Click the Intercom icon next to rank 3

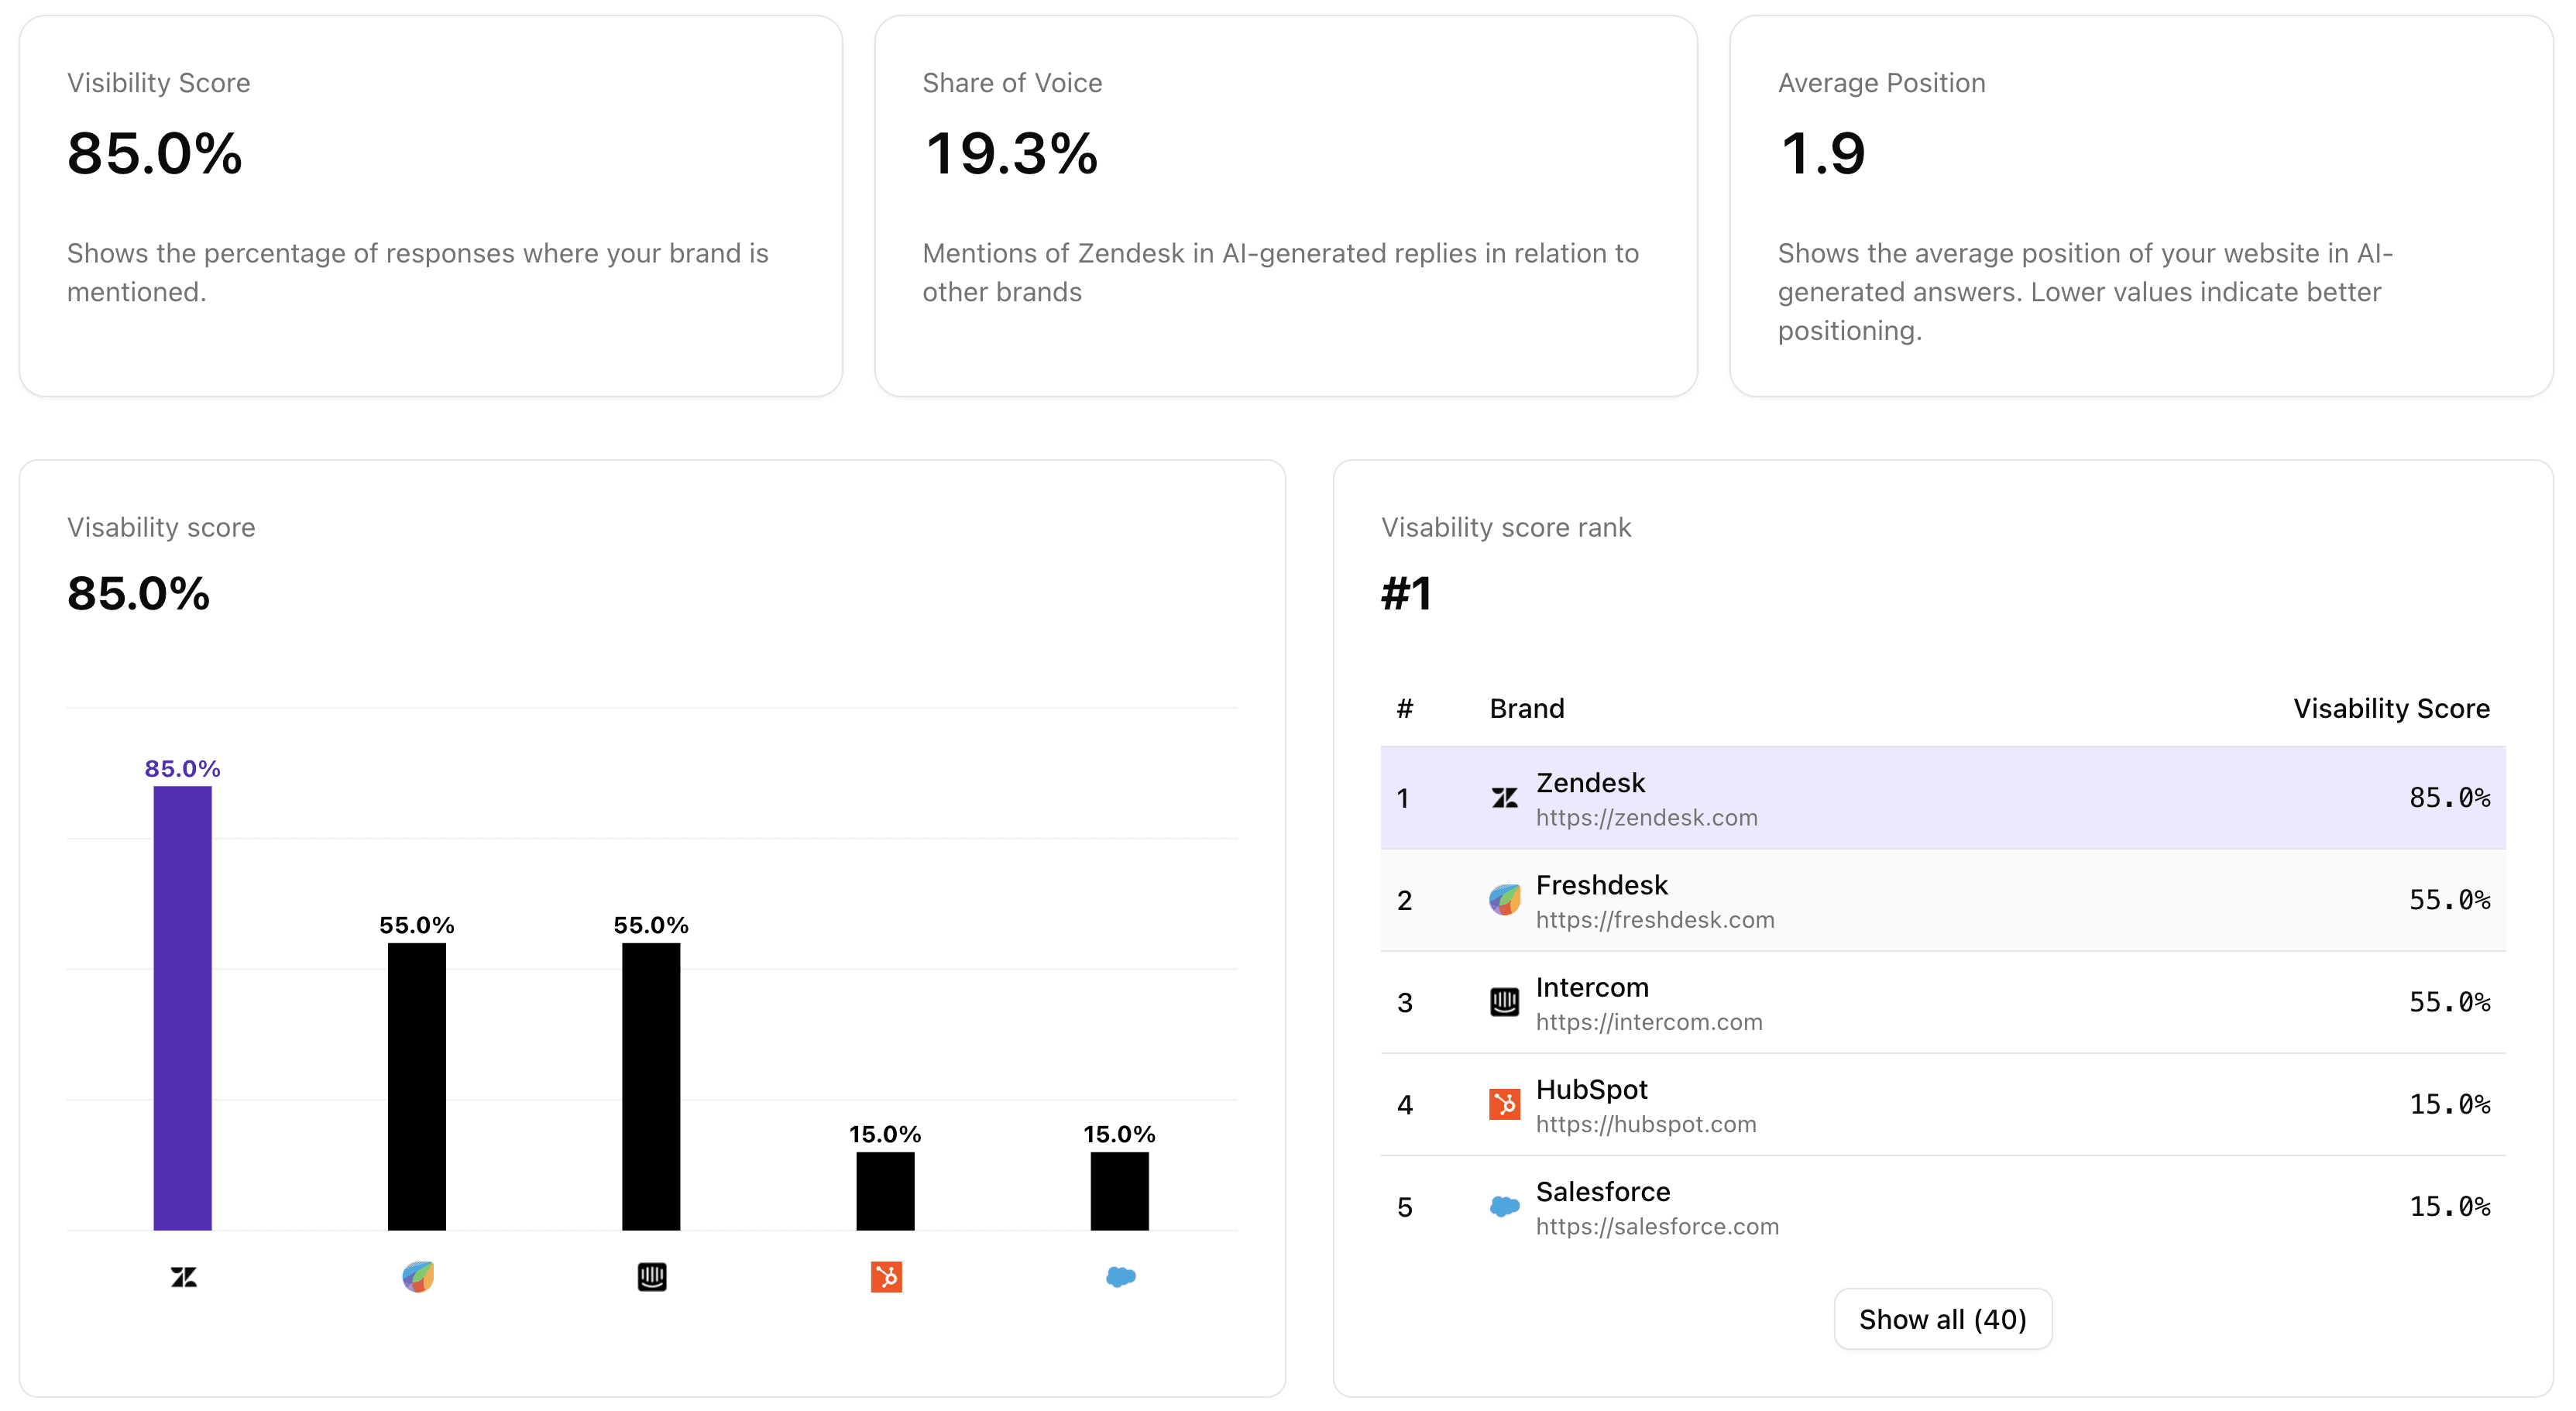tap(1504, 1002)
